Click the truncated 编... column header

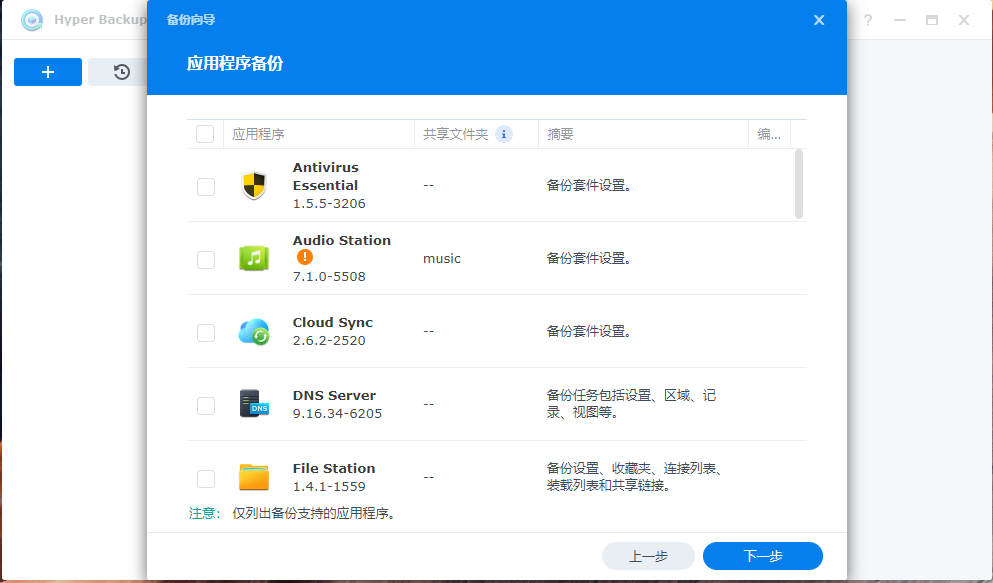click(x=769, y=134)
